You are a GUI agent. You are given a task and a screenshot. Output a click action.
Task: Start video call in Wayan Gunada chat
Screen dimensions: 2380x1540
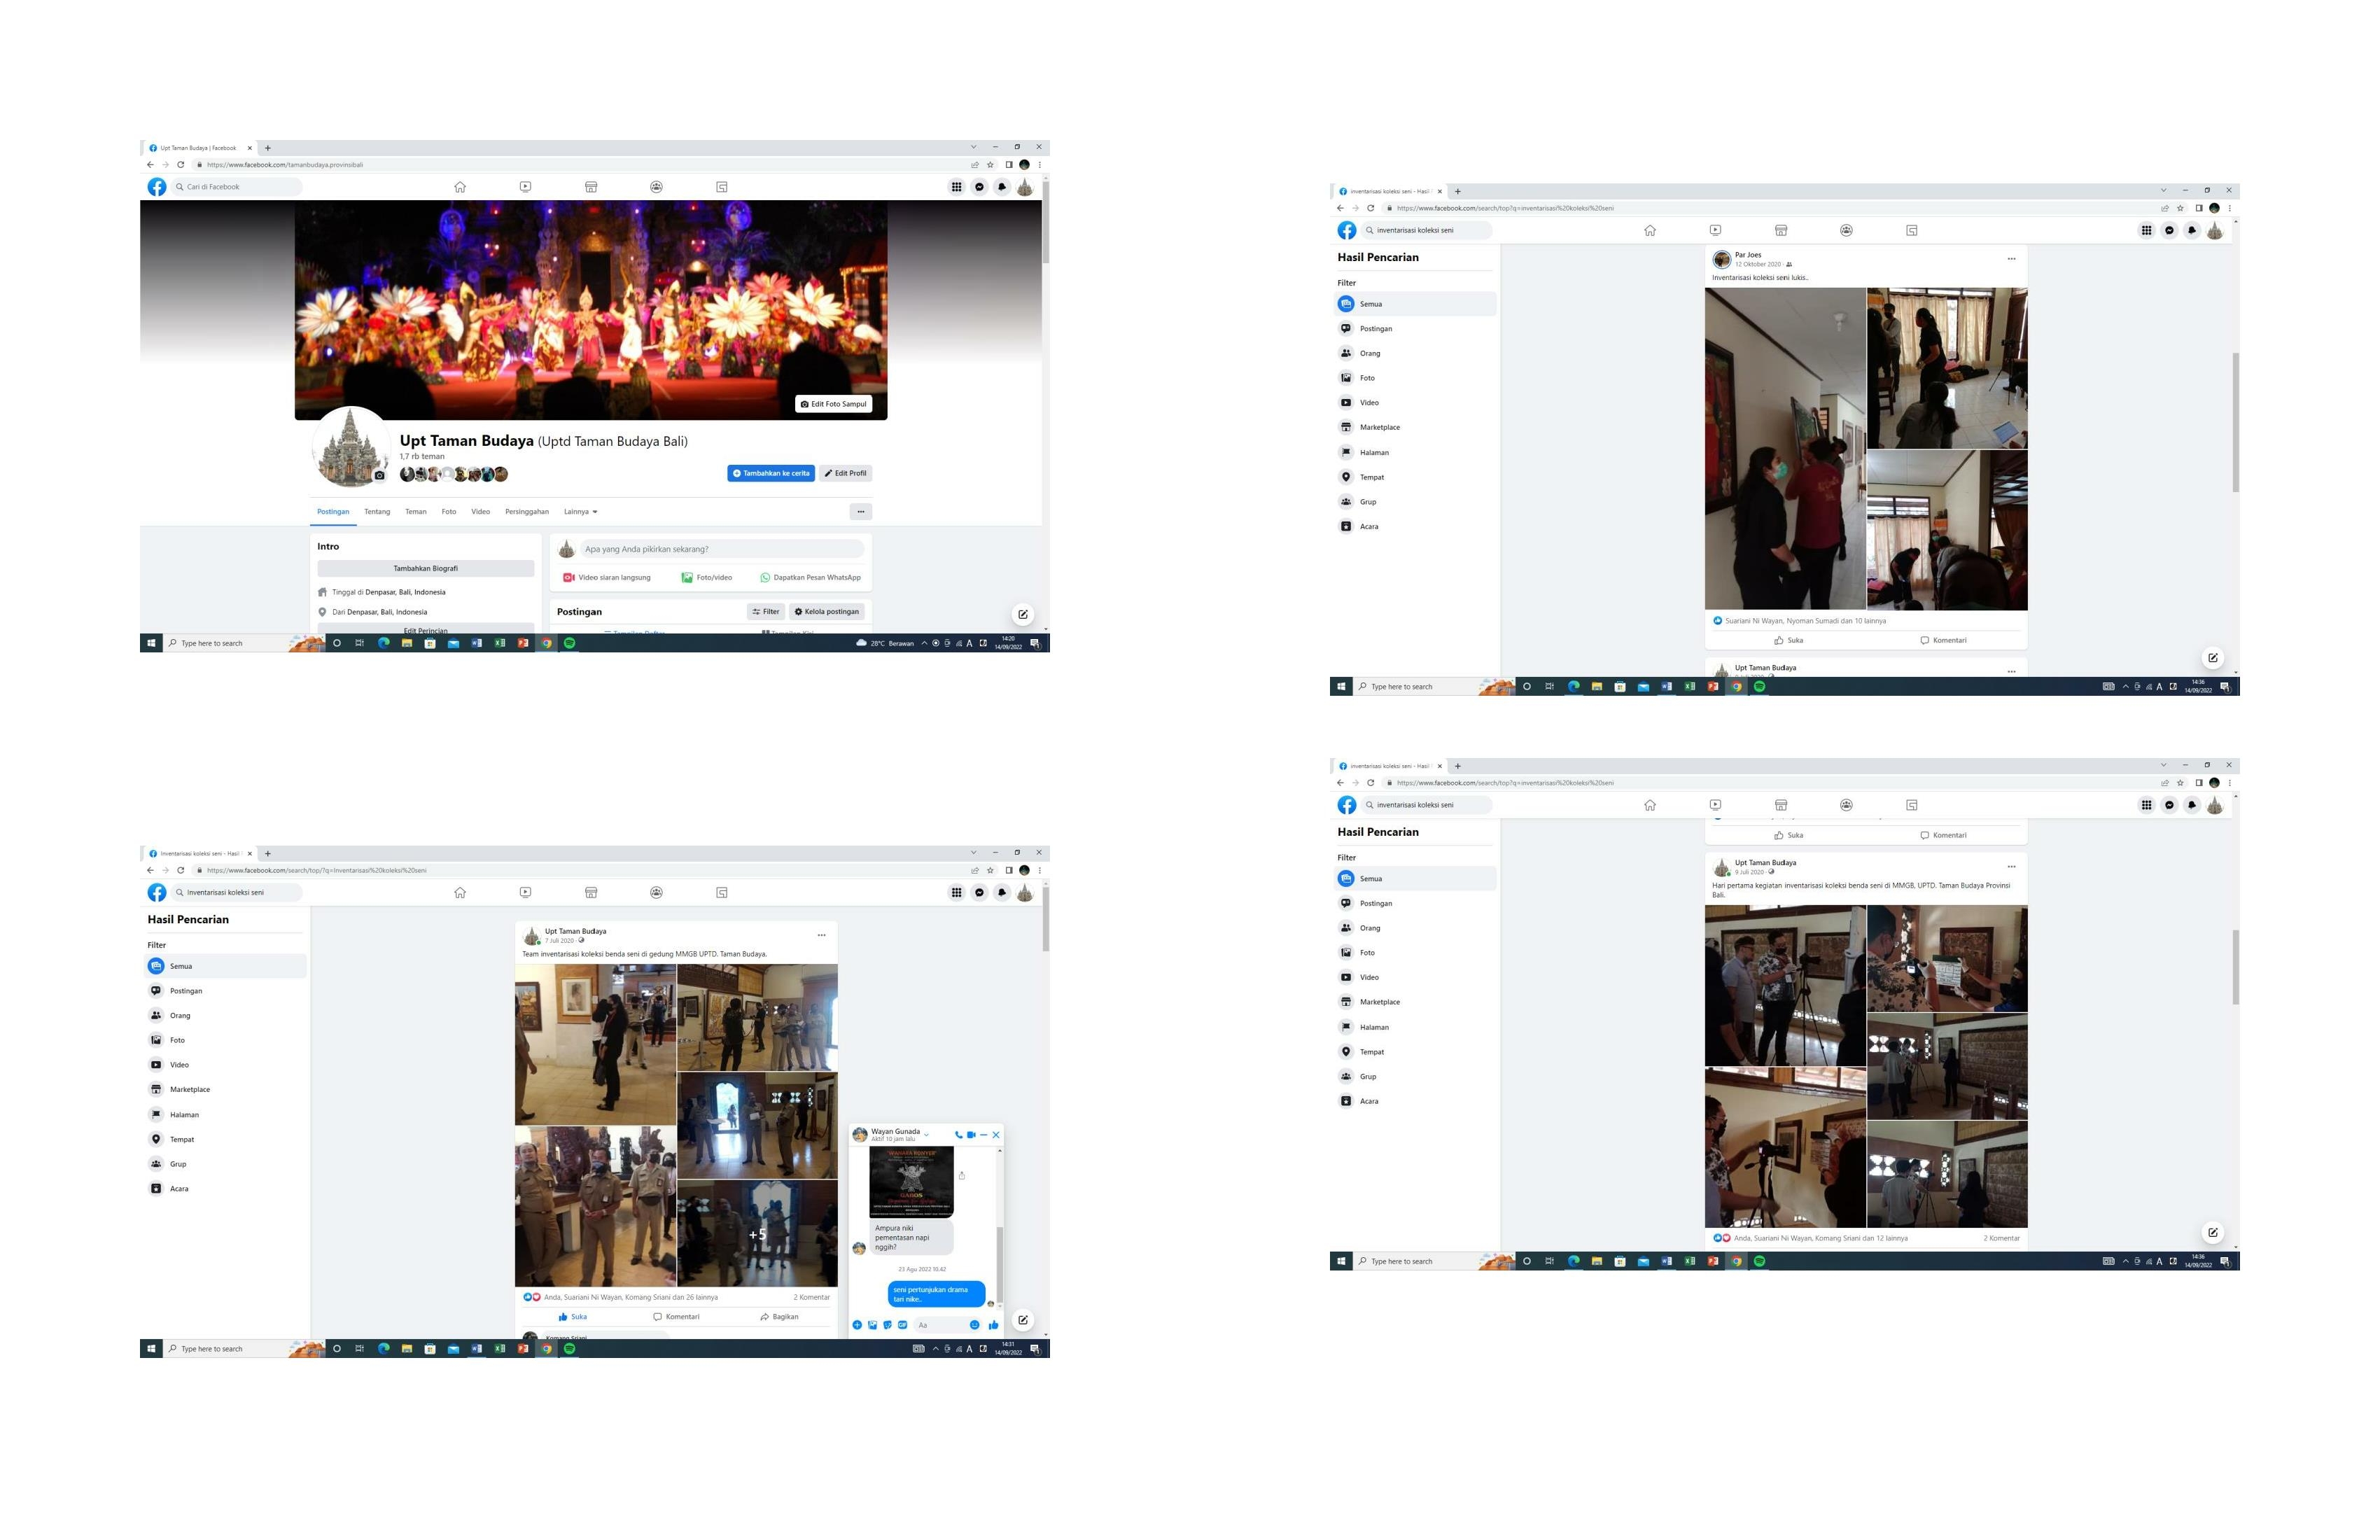pyautogui.click(x=971, y=1134)
